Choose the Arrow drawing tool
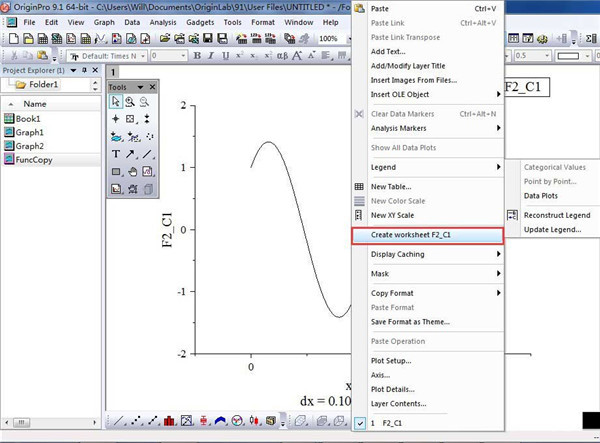 click(131, 154)
